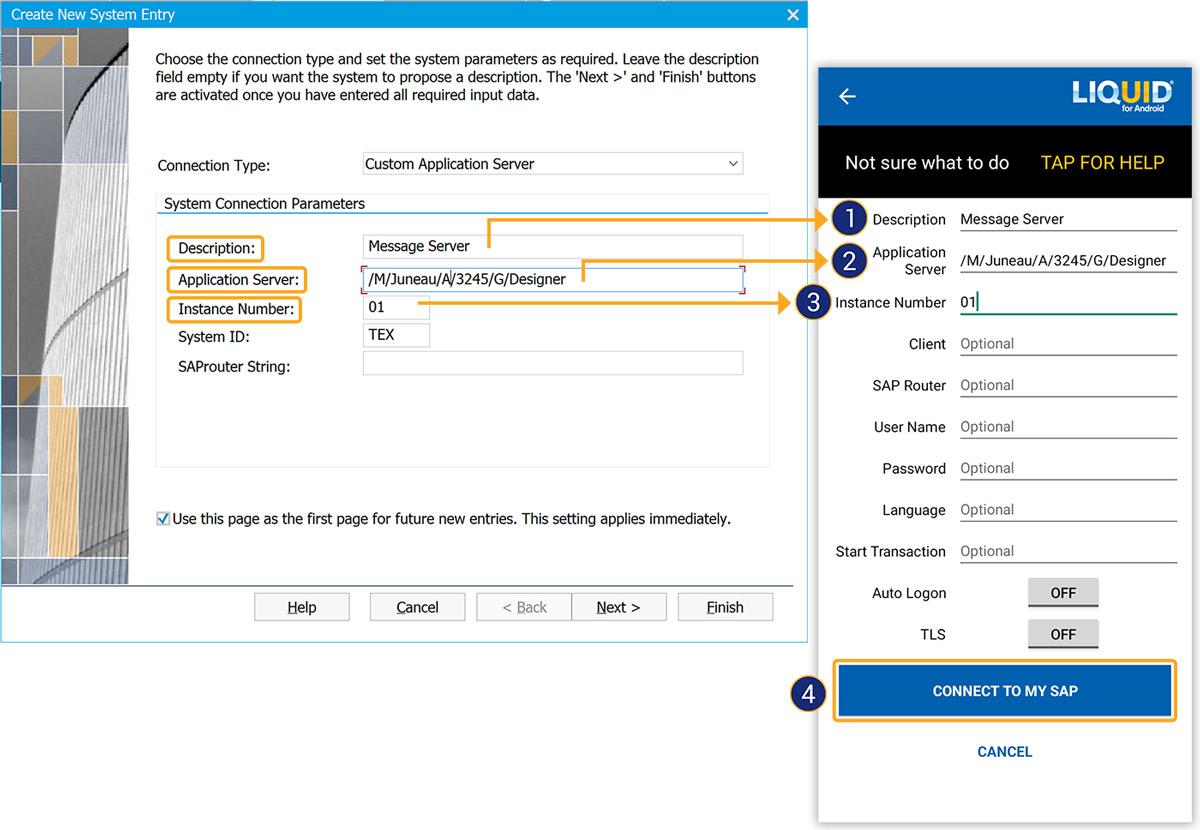Screen dimensions: 1200x830
Task: Toggle the TLS switch
Action: [x=1063, y=634]
